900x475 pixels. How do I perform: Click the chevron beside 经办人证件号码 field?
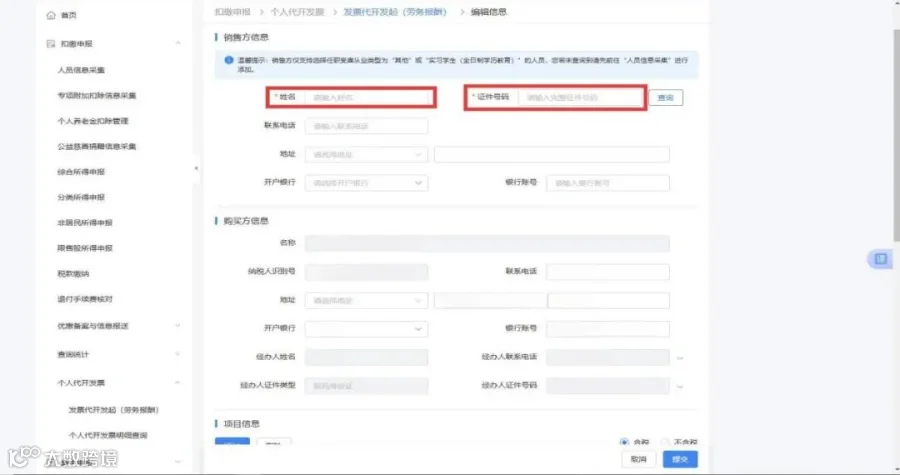[x=680, y=387]
